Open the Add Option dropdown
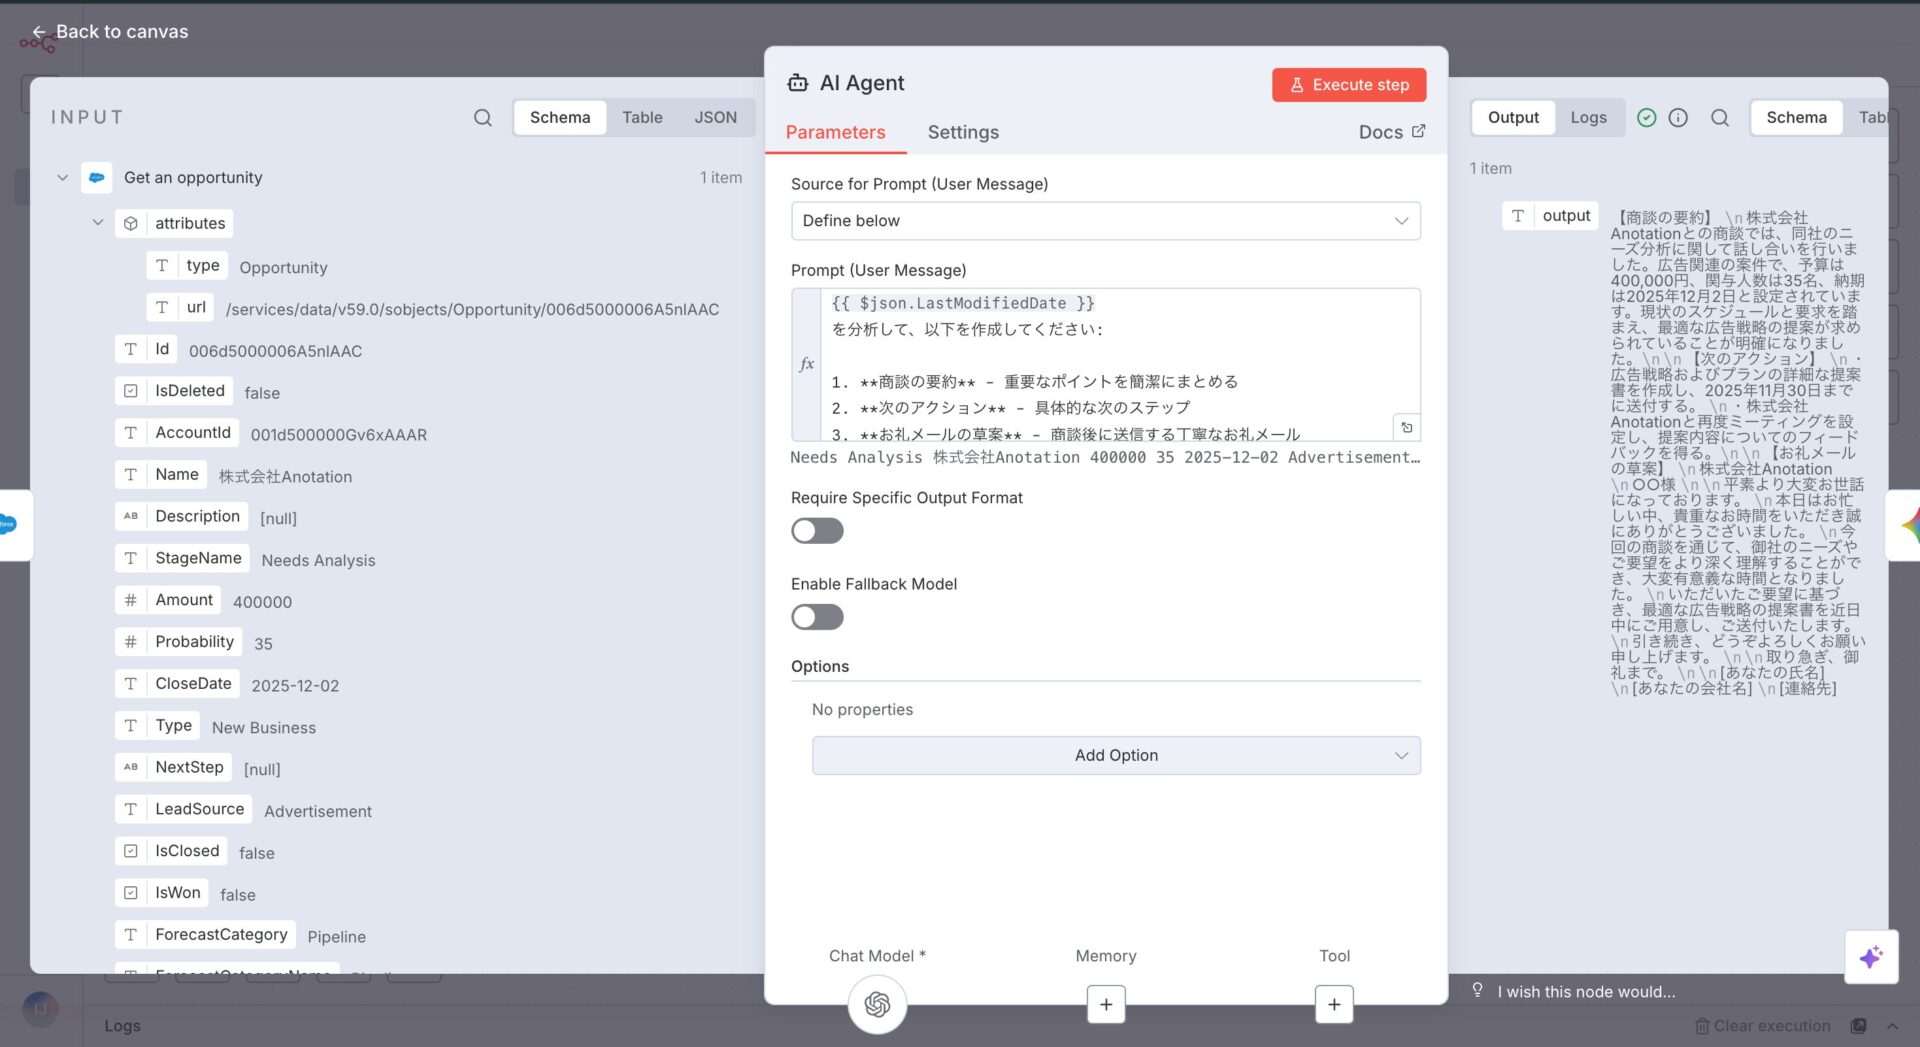This screenshot has width=1920, height=1047. tap(1115, 756)
